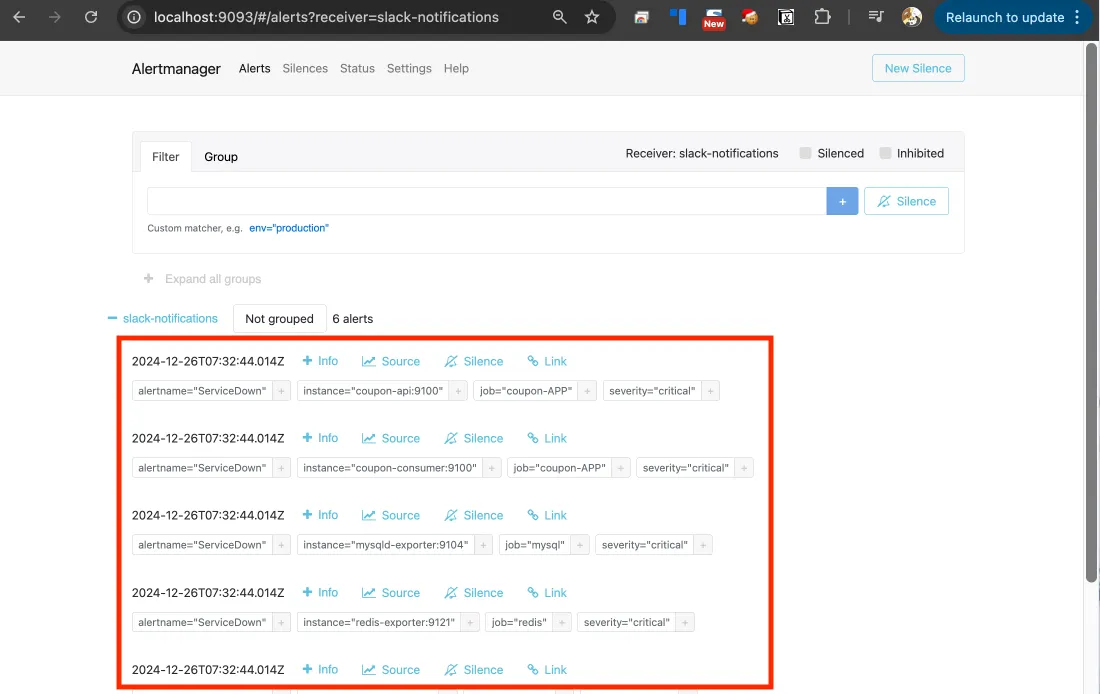Expand Info for the coupon-api alert
Viewport: 1100px width, 694px height.
point(320,361)
